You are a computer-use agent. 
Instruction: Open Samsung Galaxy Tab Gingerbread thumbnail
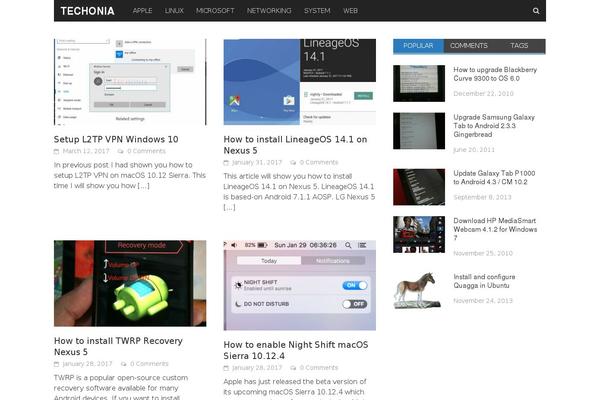419,131
